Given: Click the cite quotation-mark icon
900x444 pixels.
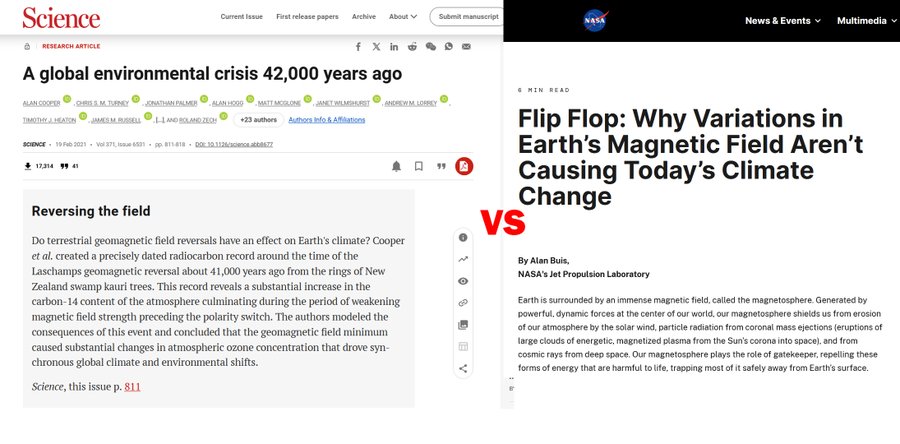Looking at the screenshot, I should point(441,166).
